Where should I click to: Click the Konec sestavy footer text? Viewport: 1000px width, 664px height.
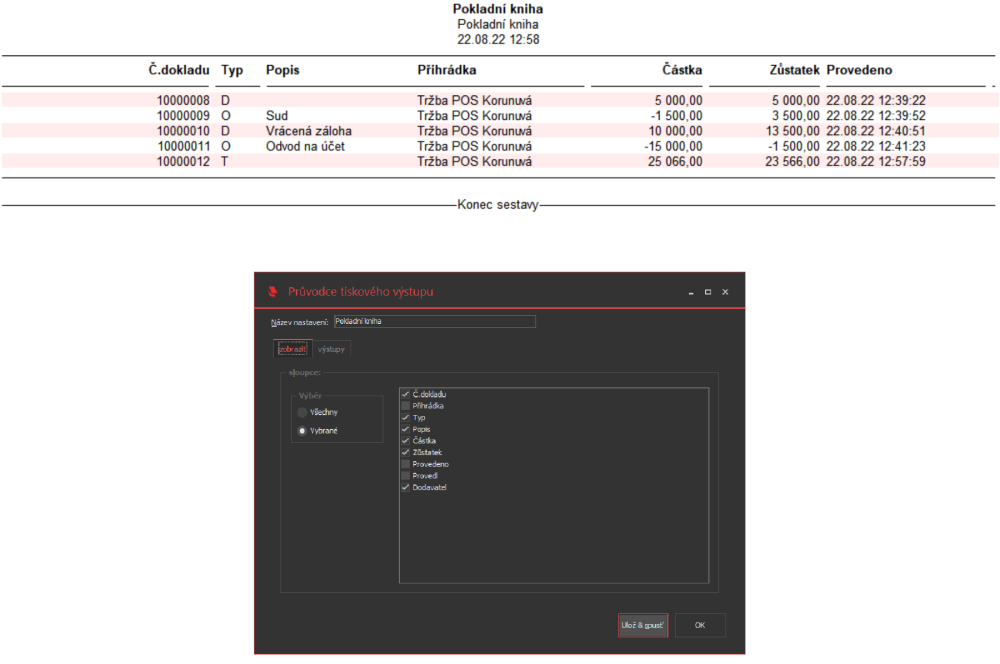(498, 205)
